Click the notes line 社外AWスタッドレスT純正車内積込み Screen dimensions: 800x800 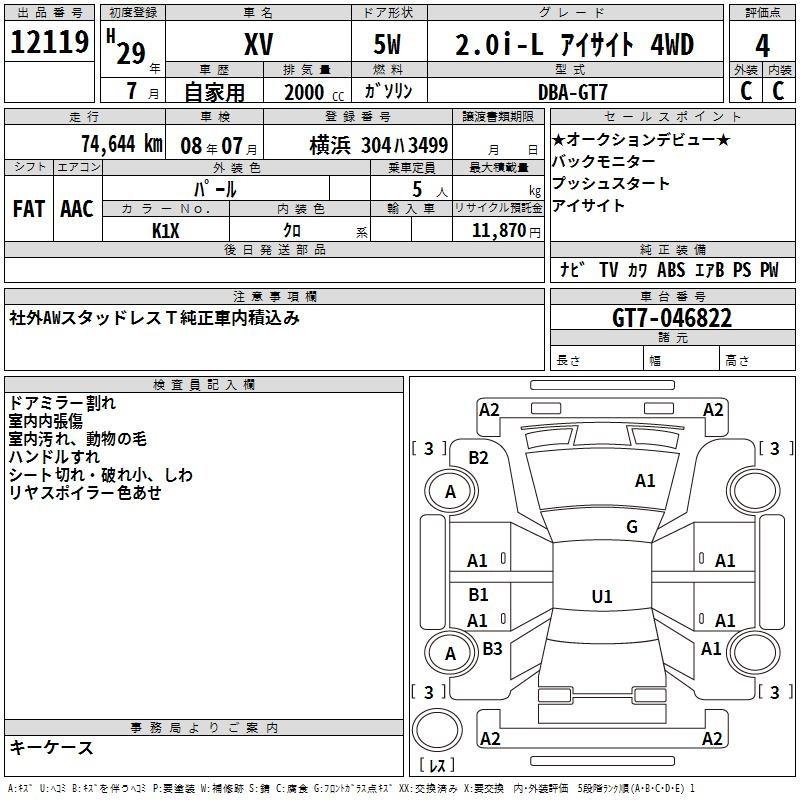tap(154, 318)
